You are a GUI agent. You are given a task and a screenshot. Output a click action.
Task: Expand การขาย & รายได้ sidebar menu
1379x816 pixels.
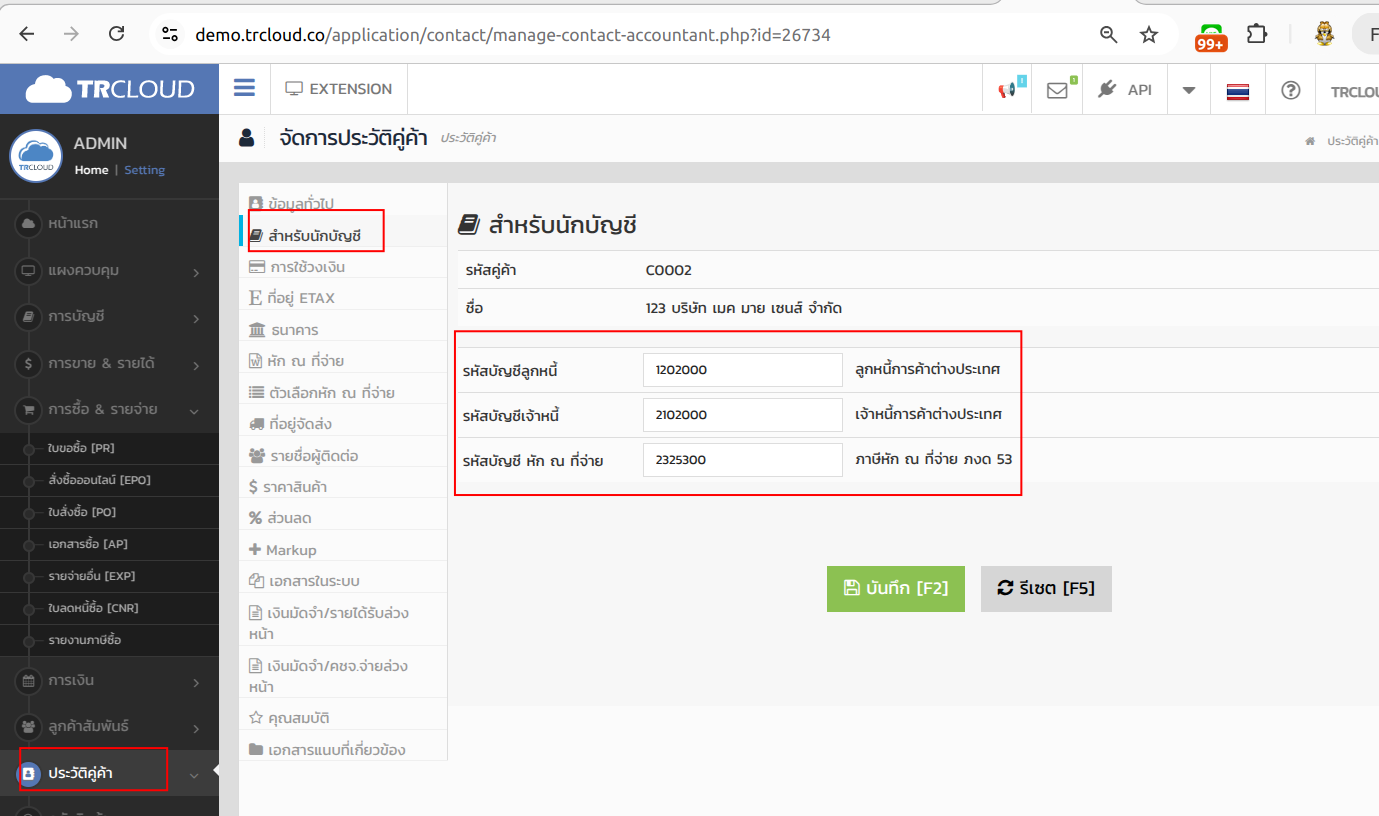click(x=109, y=363)
